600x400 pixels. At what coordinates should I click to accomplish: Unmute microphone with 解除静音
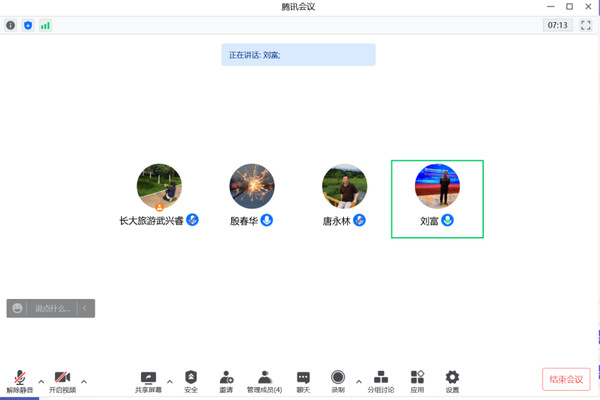[x=20, y=382]
